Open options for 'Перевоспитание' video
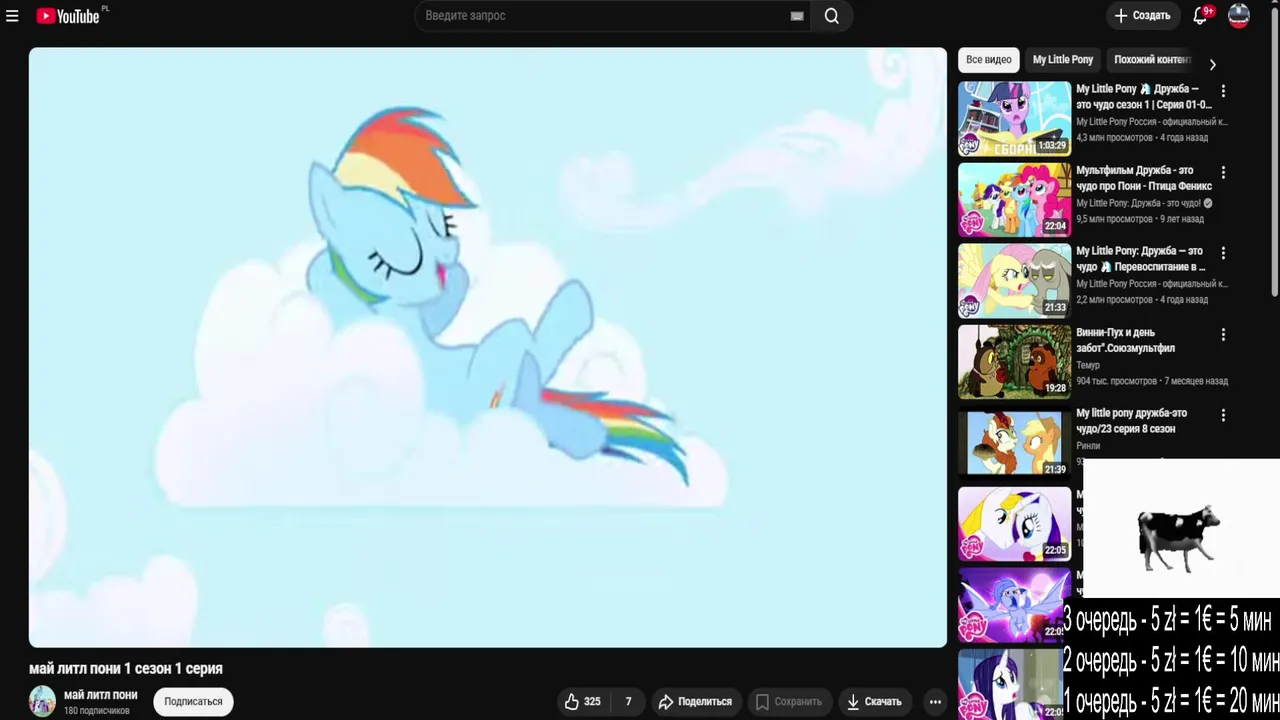The image size is (1280, 720). (x=1223, y=254)
